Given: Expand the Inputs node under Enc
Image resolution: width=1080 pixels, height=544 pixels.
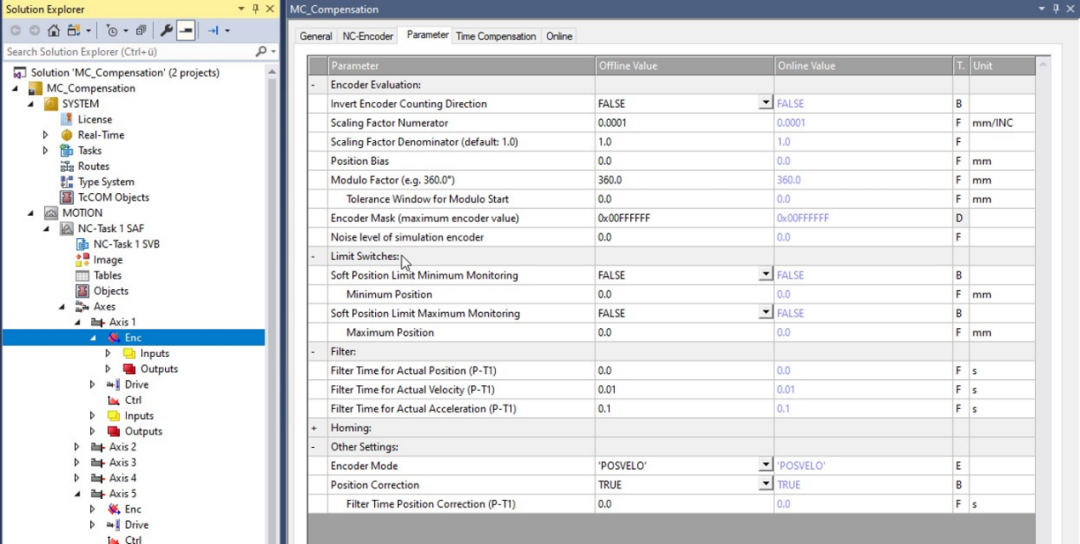Looking at the screenshot, I should [108, 353].
